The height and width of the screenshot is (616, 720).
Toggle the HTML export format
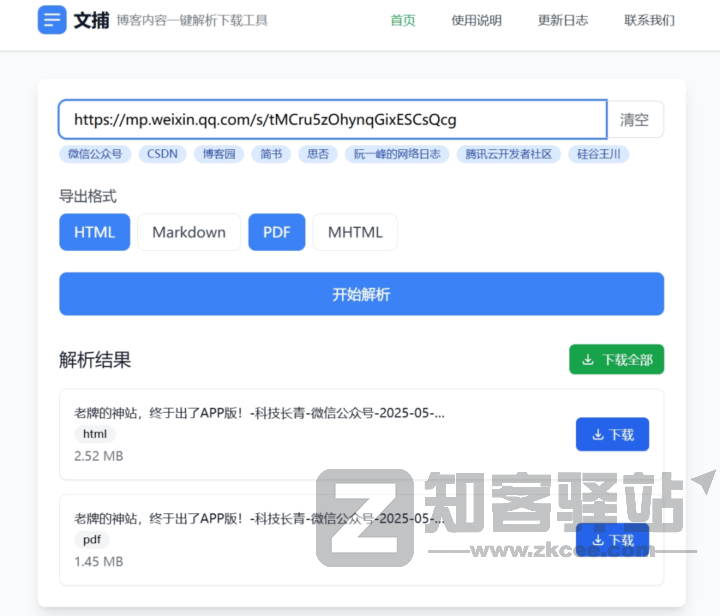(x=95, y=232)
